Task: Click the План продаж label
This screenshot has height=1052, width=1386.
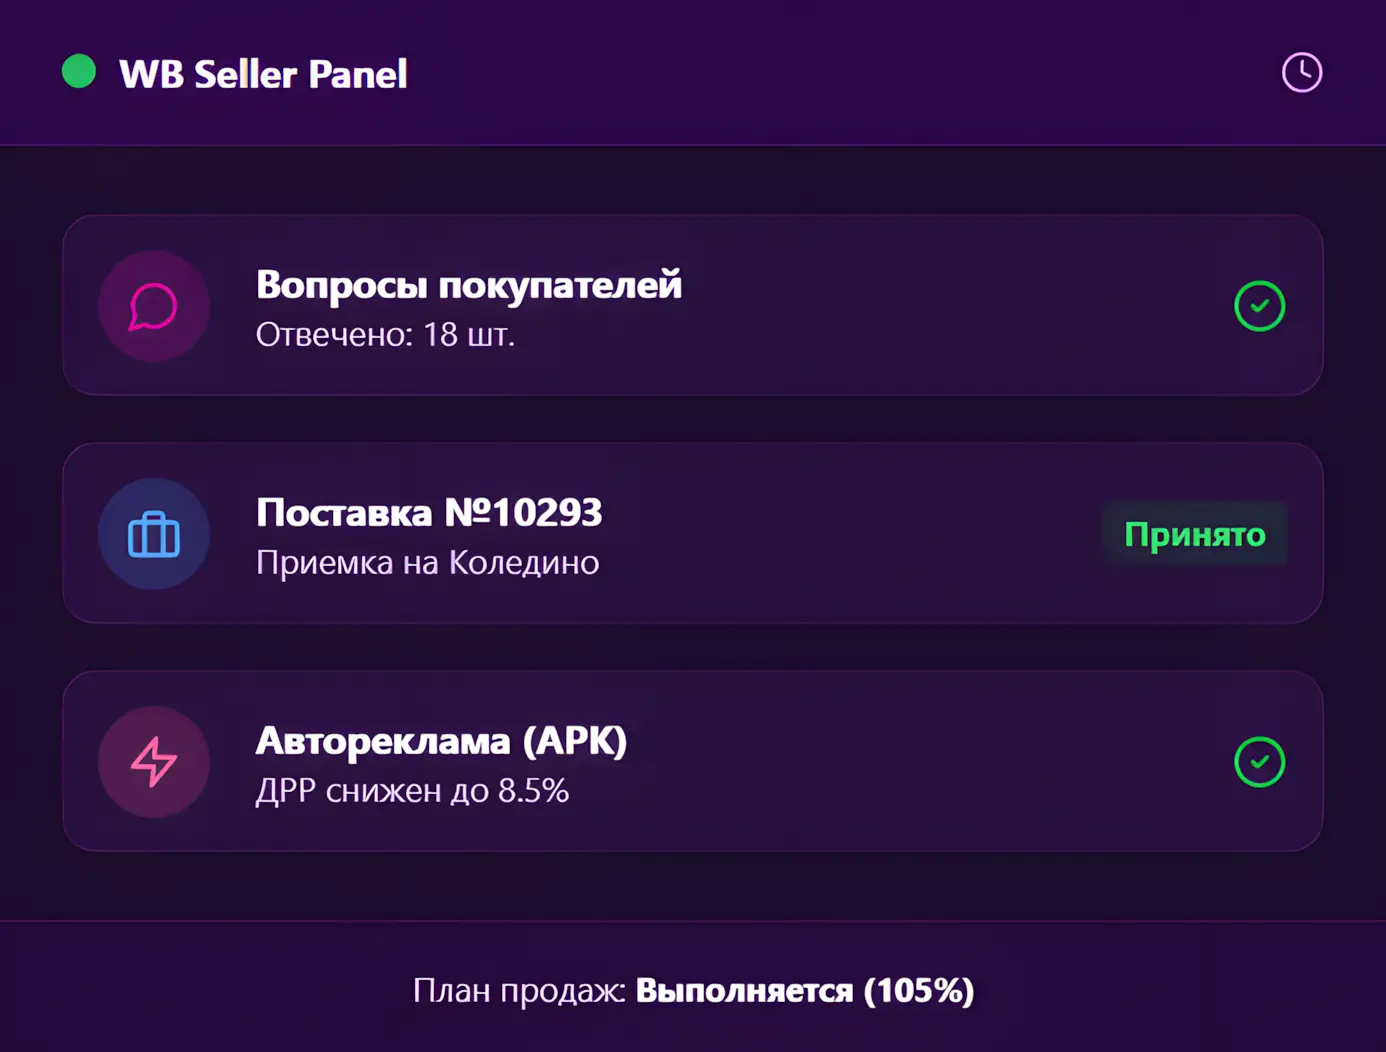Action: [519, 990]
